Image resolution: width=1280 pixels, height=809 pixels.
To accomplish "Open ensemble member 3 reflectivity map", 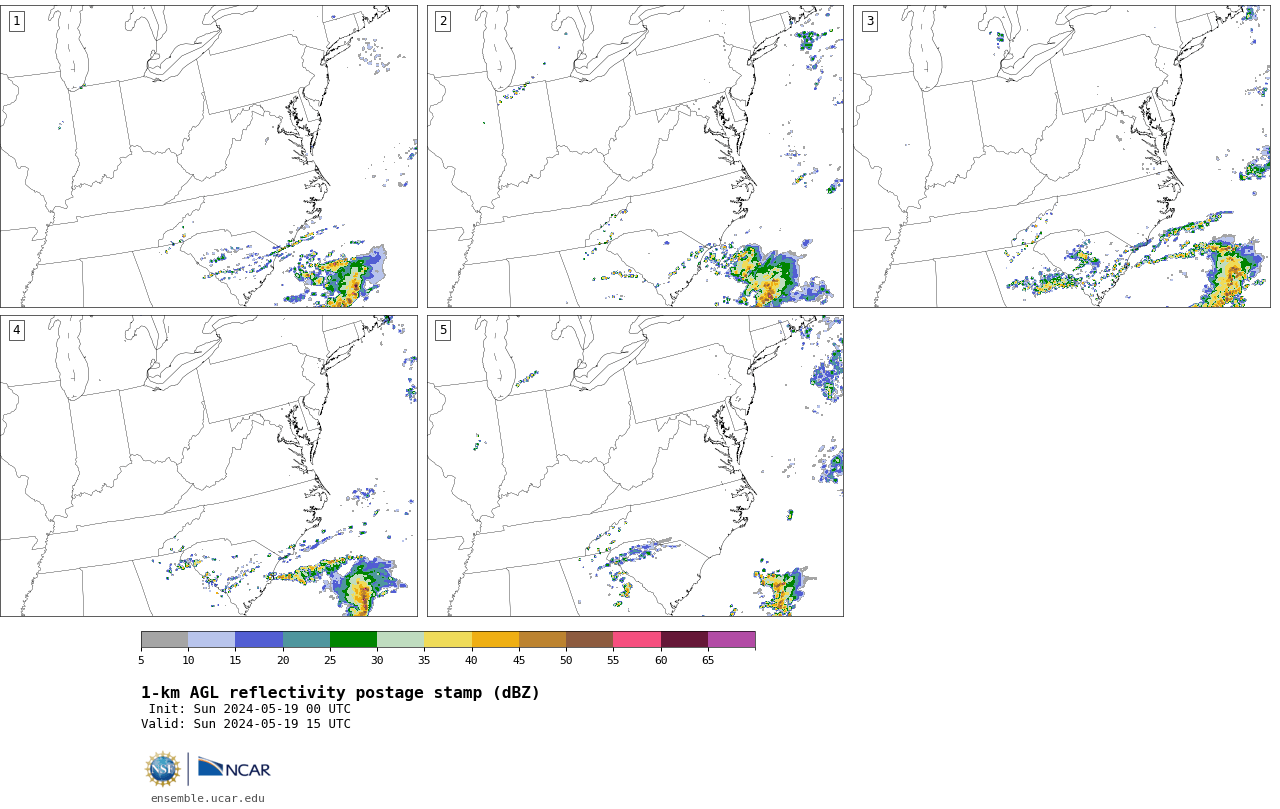I will tap(1061, 156).
